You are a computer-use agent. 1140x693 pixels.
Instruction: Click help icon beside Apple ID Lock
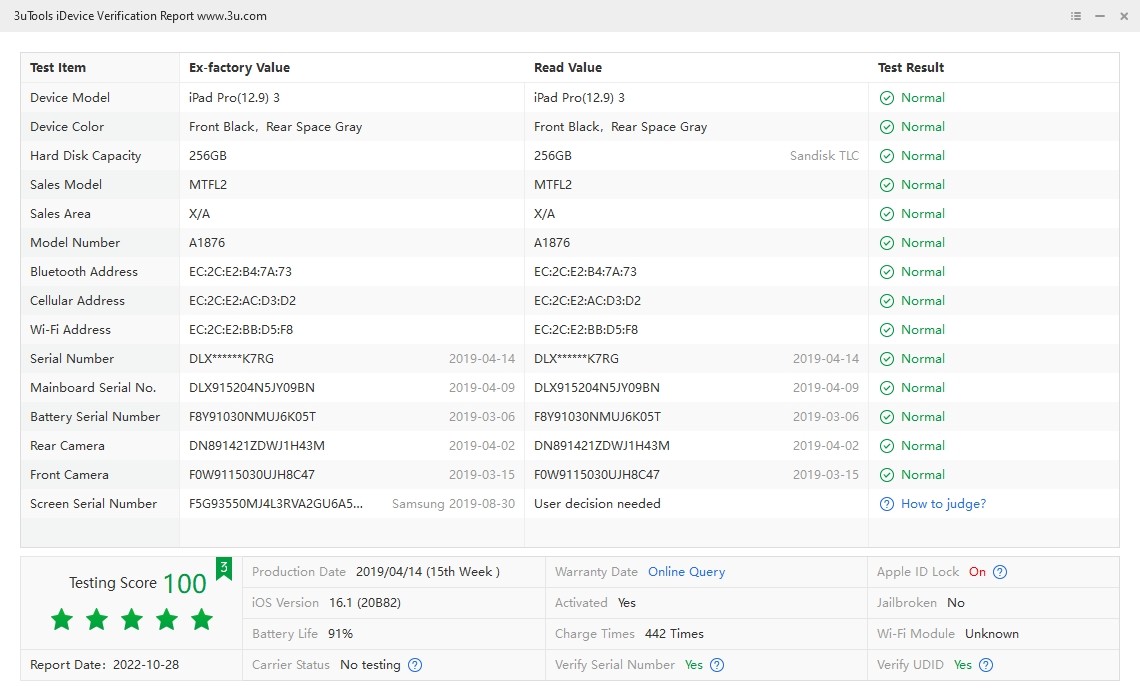coord(1000,572)
